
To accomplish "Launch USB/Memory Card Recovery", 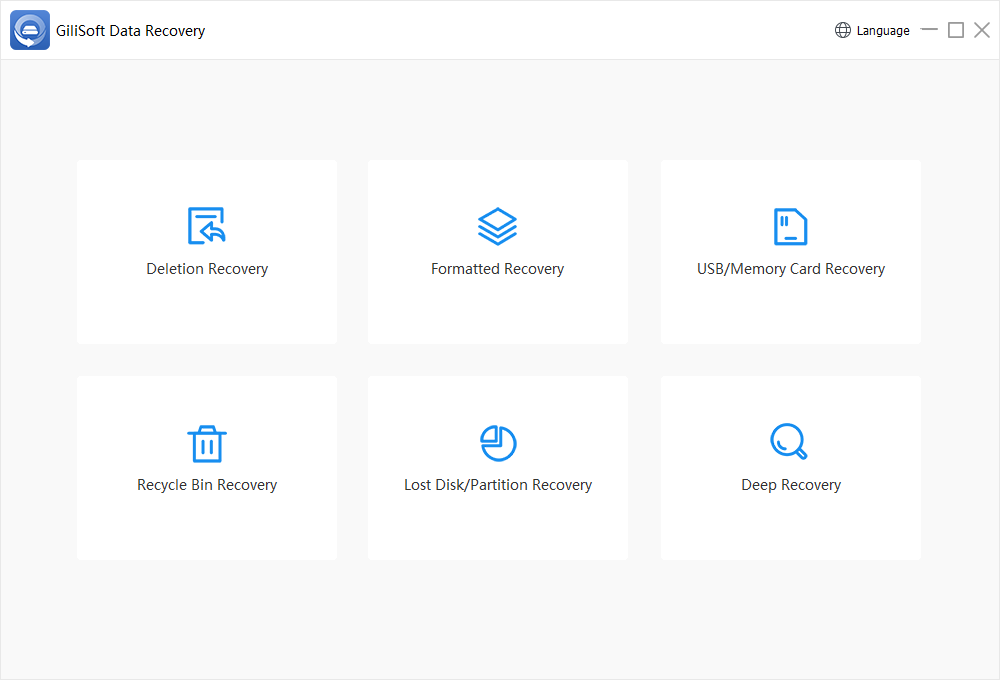I will pyautogui.click(x=790, y=251).
